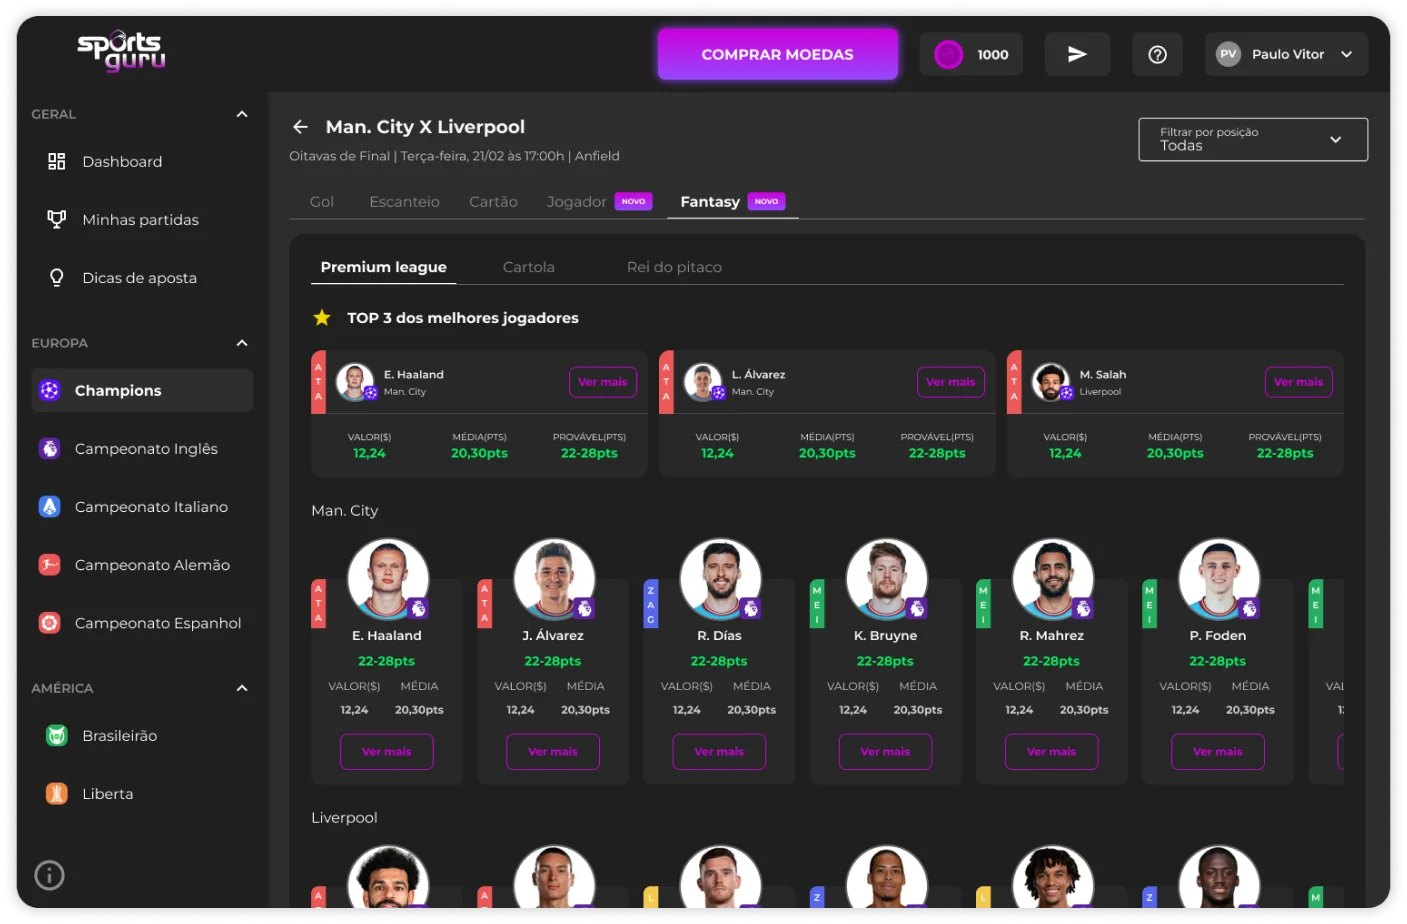Click R. Mahrez player photo
Screen dimensions: 1407x924
(1052, 579)
